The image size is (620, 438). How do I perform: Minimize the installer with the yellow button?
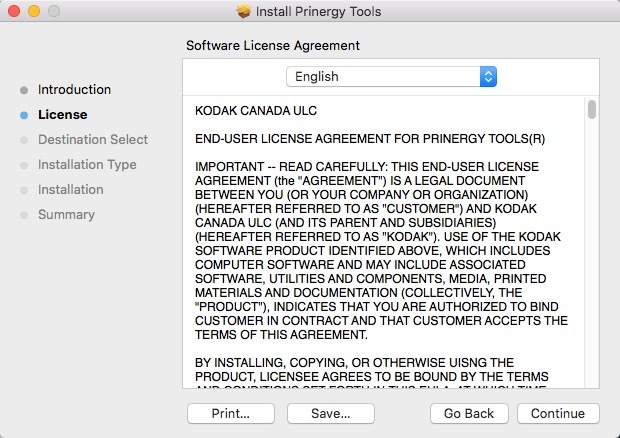point(33,12)
